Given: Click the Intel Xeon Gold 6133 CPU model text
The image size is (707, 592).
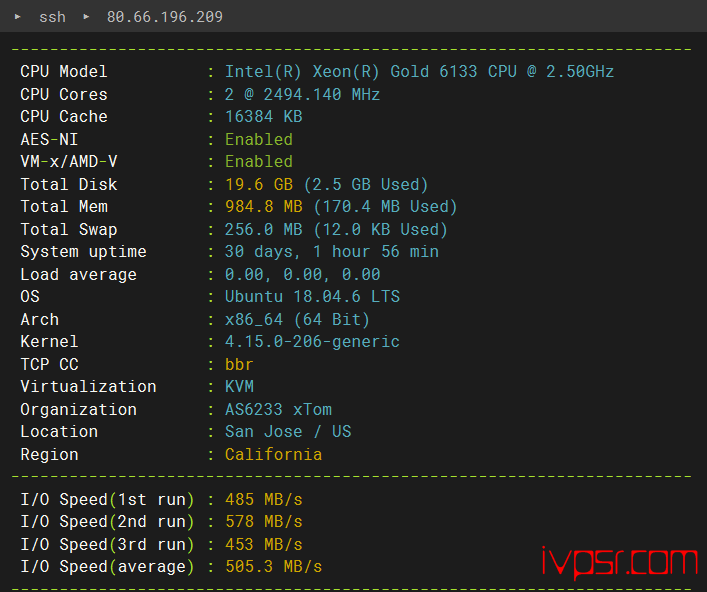Looking at the screenshot, I should click(419, 72).
